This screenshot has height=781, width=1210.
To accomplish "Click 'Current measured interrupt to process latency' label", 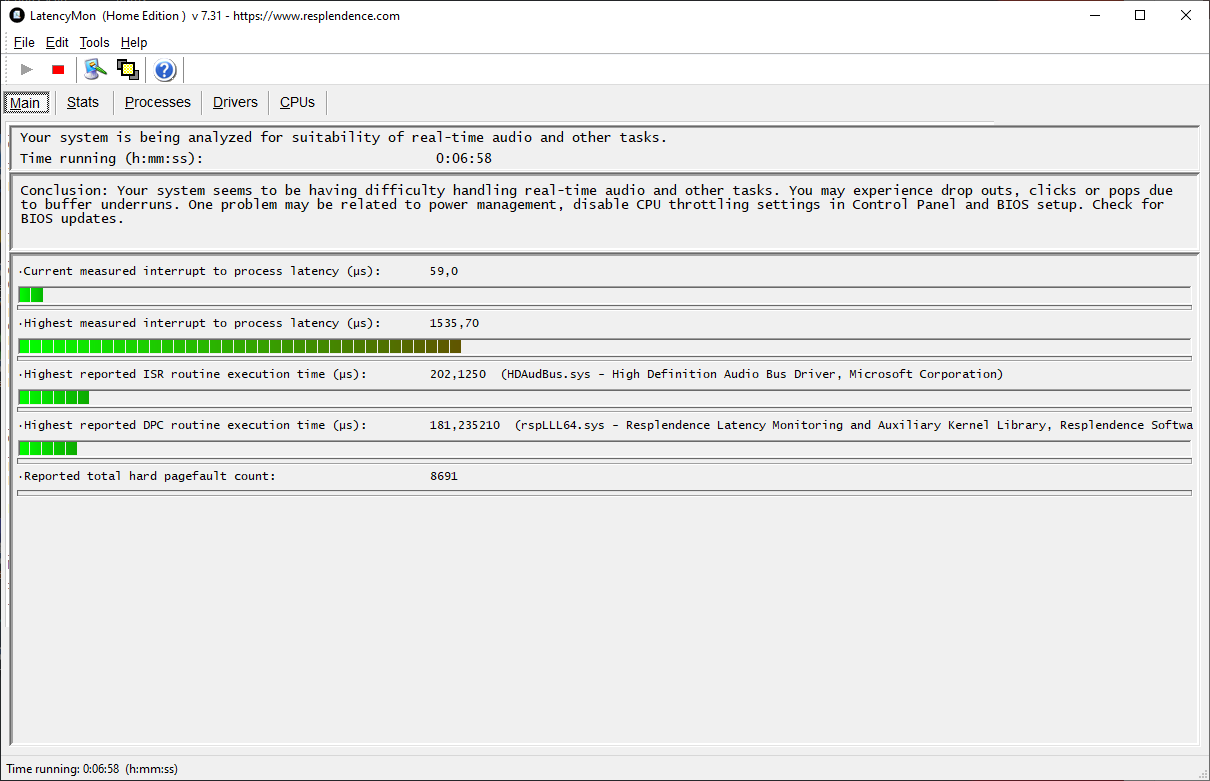I will pyautogui.click(x=201, y=271).
